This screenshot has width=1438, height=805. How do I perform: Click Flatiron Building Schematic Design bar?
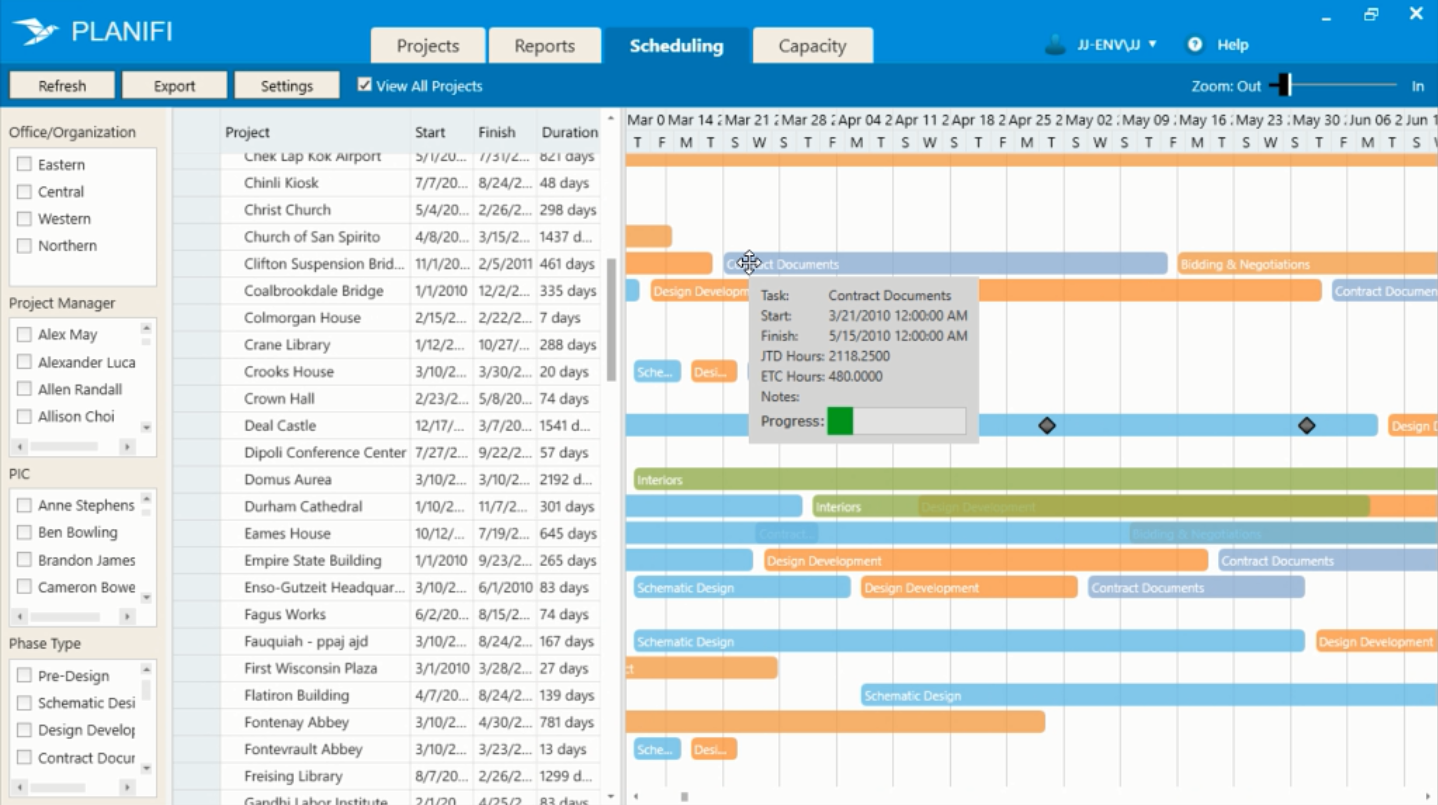(x=1149, y=696)
